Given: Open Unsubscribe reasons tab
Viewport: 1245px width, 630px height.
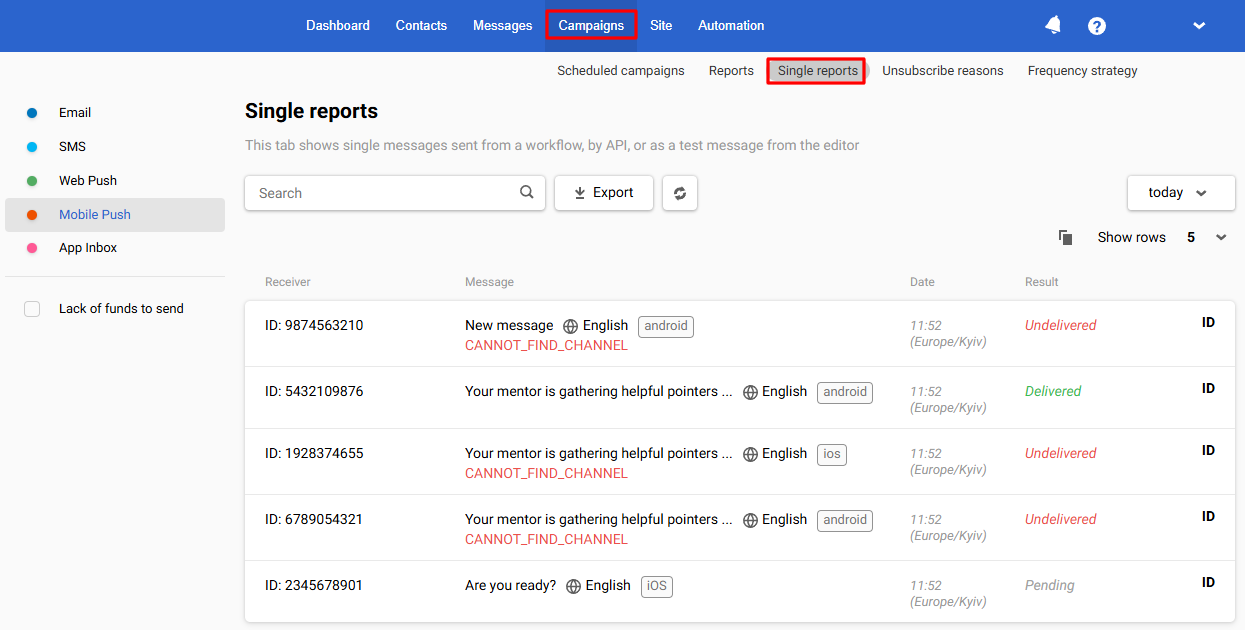Looking at the screenshot, I should pyautogui.click(x=942, y=71).
